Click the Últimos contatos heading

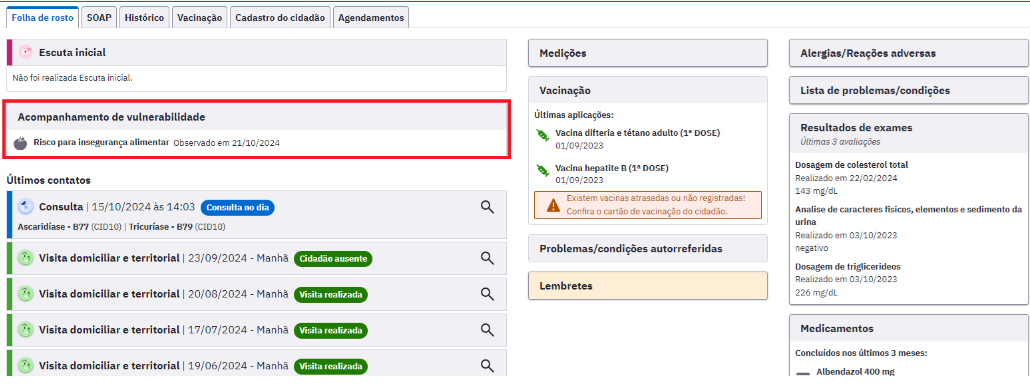pos(49,180)
